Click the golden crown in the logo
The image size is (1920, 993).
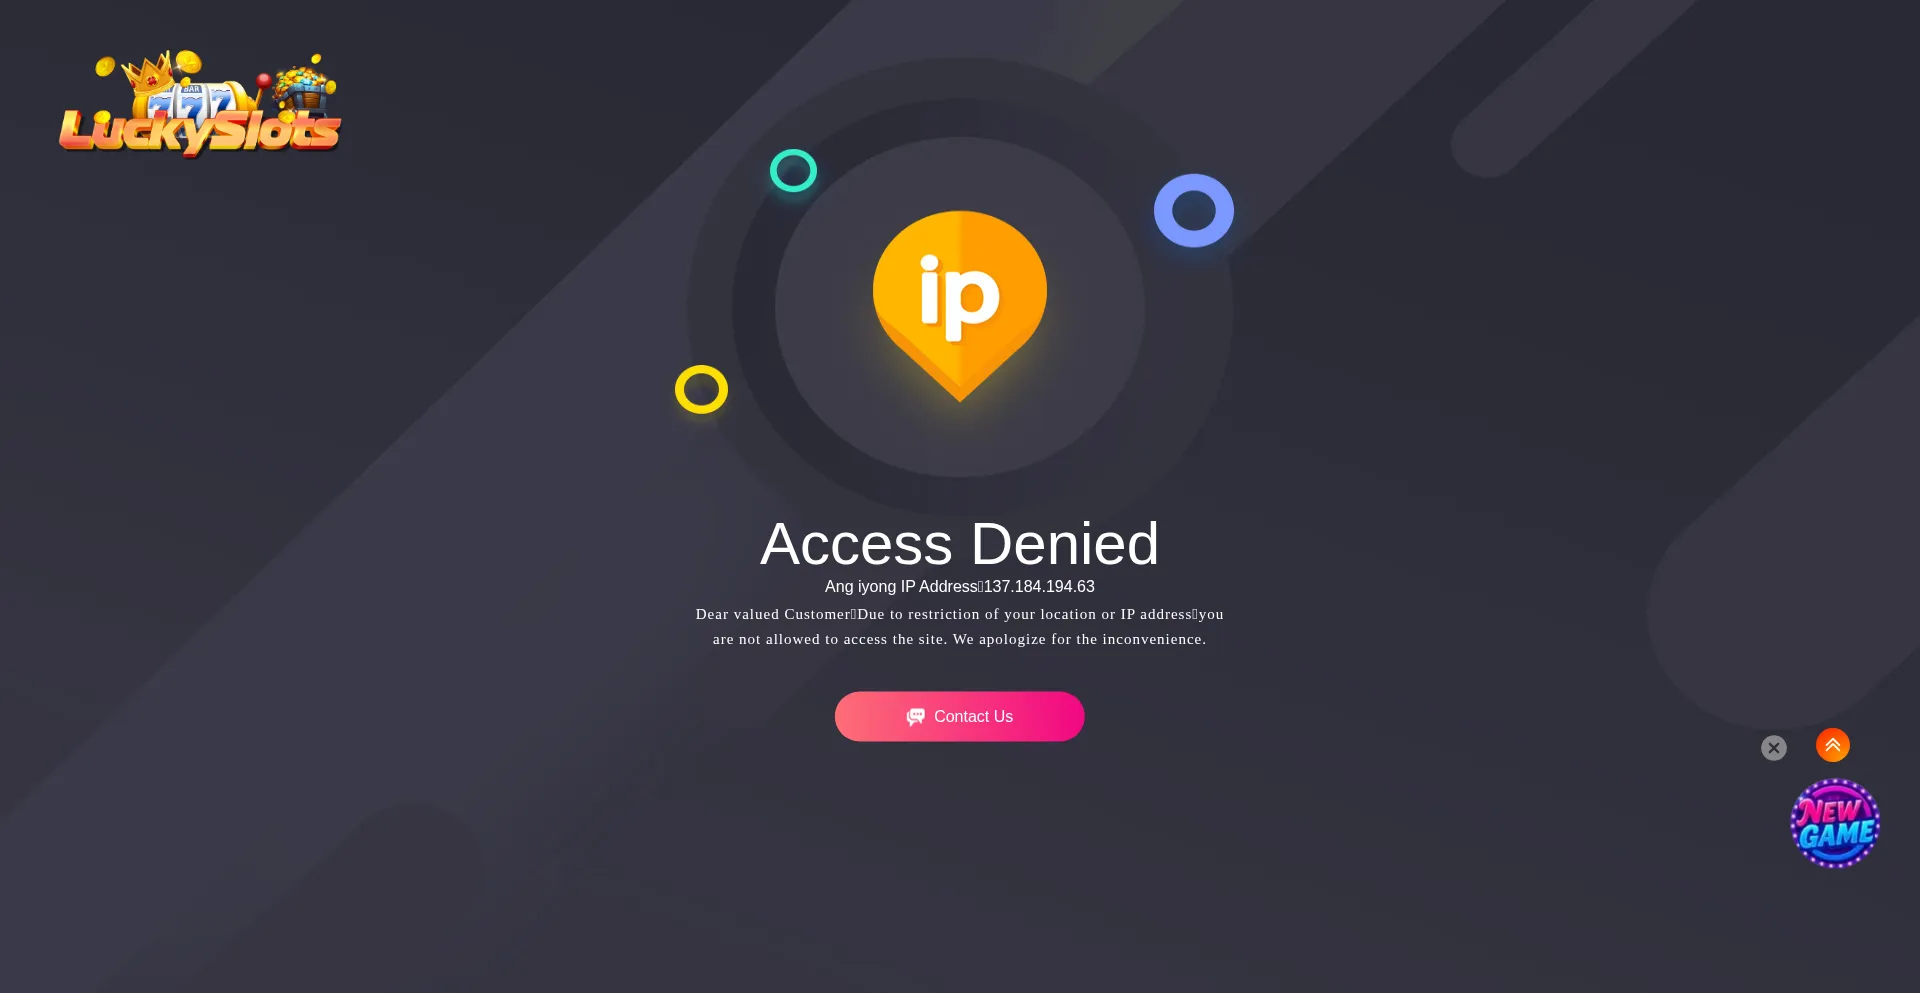pos(147,72)
